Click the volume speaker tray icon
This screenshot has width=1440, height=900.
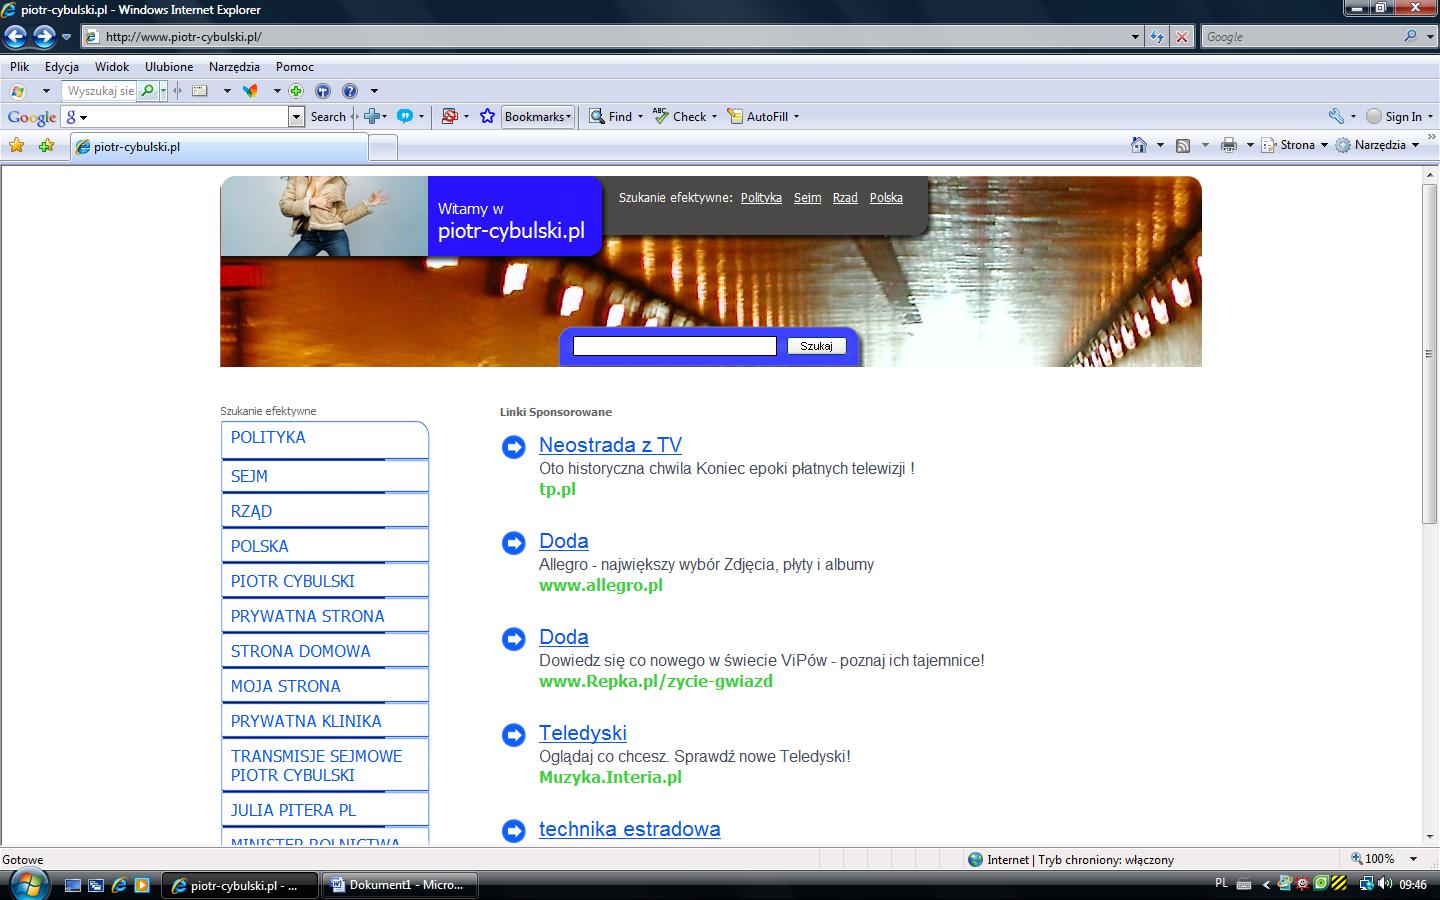point(1385,884)
